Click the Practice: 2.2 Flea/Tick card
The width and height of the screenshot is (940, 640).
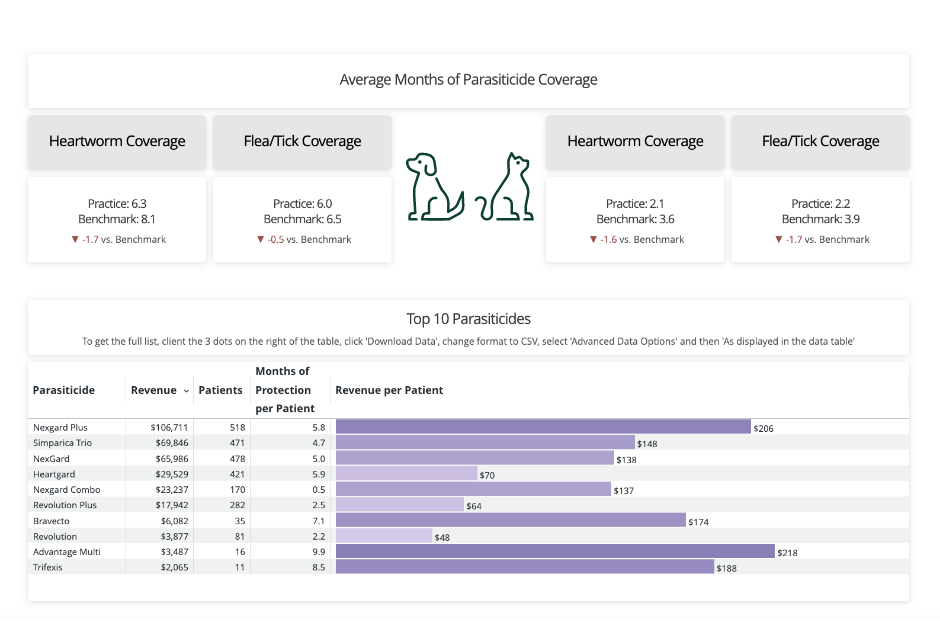(820, 220)
